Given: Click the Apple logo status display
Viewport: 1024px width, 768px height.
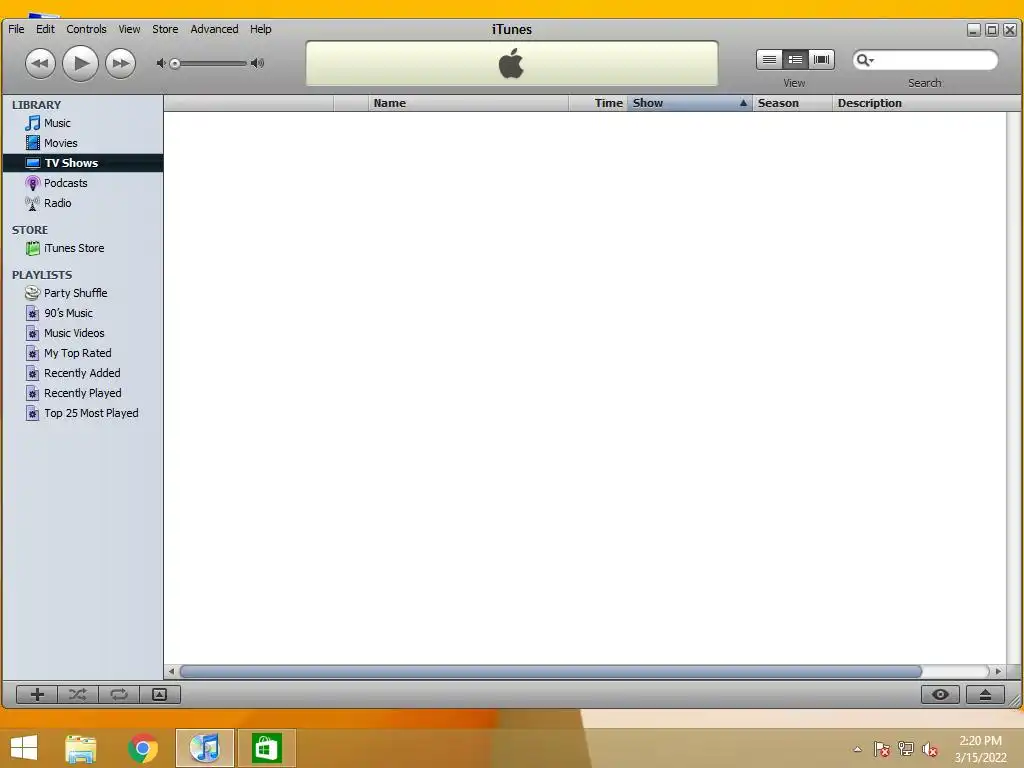Looking at the screenshot, I should (x=511, y=63).
